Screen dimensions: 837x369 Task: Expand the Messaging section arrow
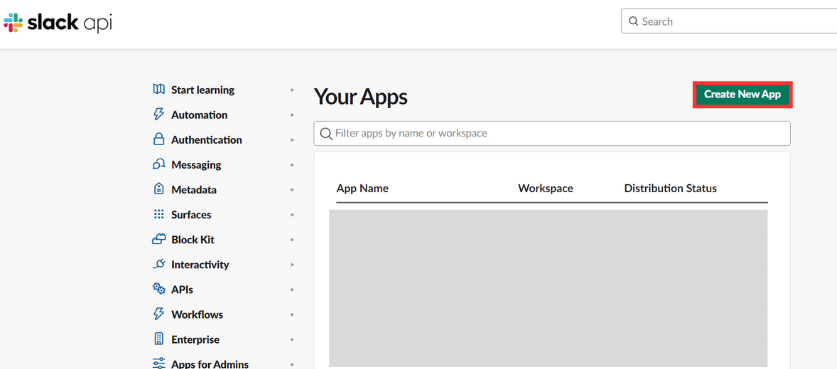[292, 165]
